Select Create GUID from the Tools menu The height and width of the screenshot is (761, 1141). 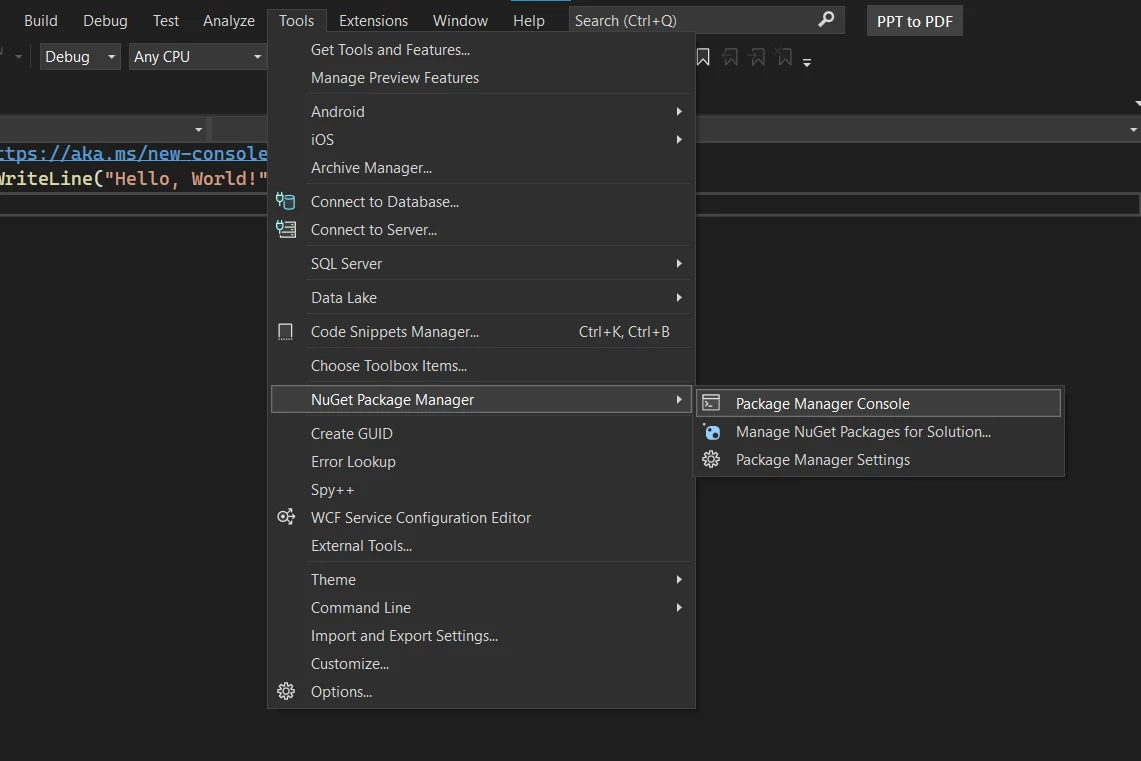click(352, 434)
